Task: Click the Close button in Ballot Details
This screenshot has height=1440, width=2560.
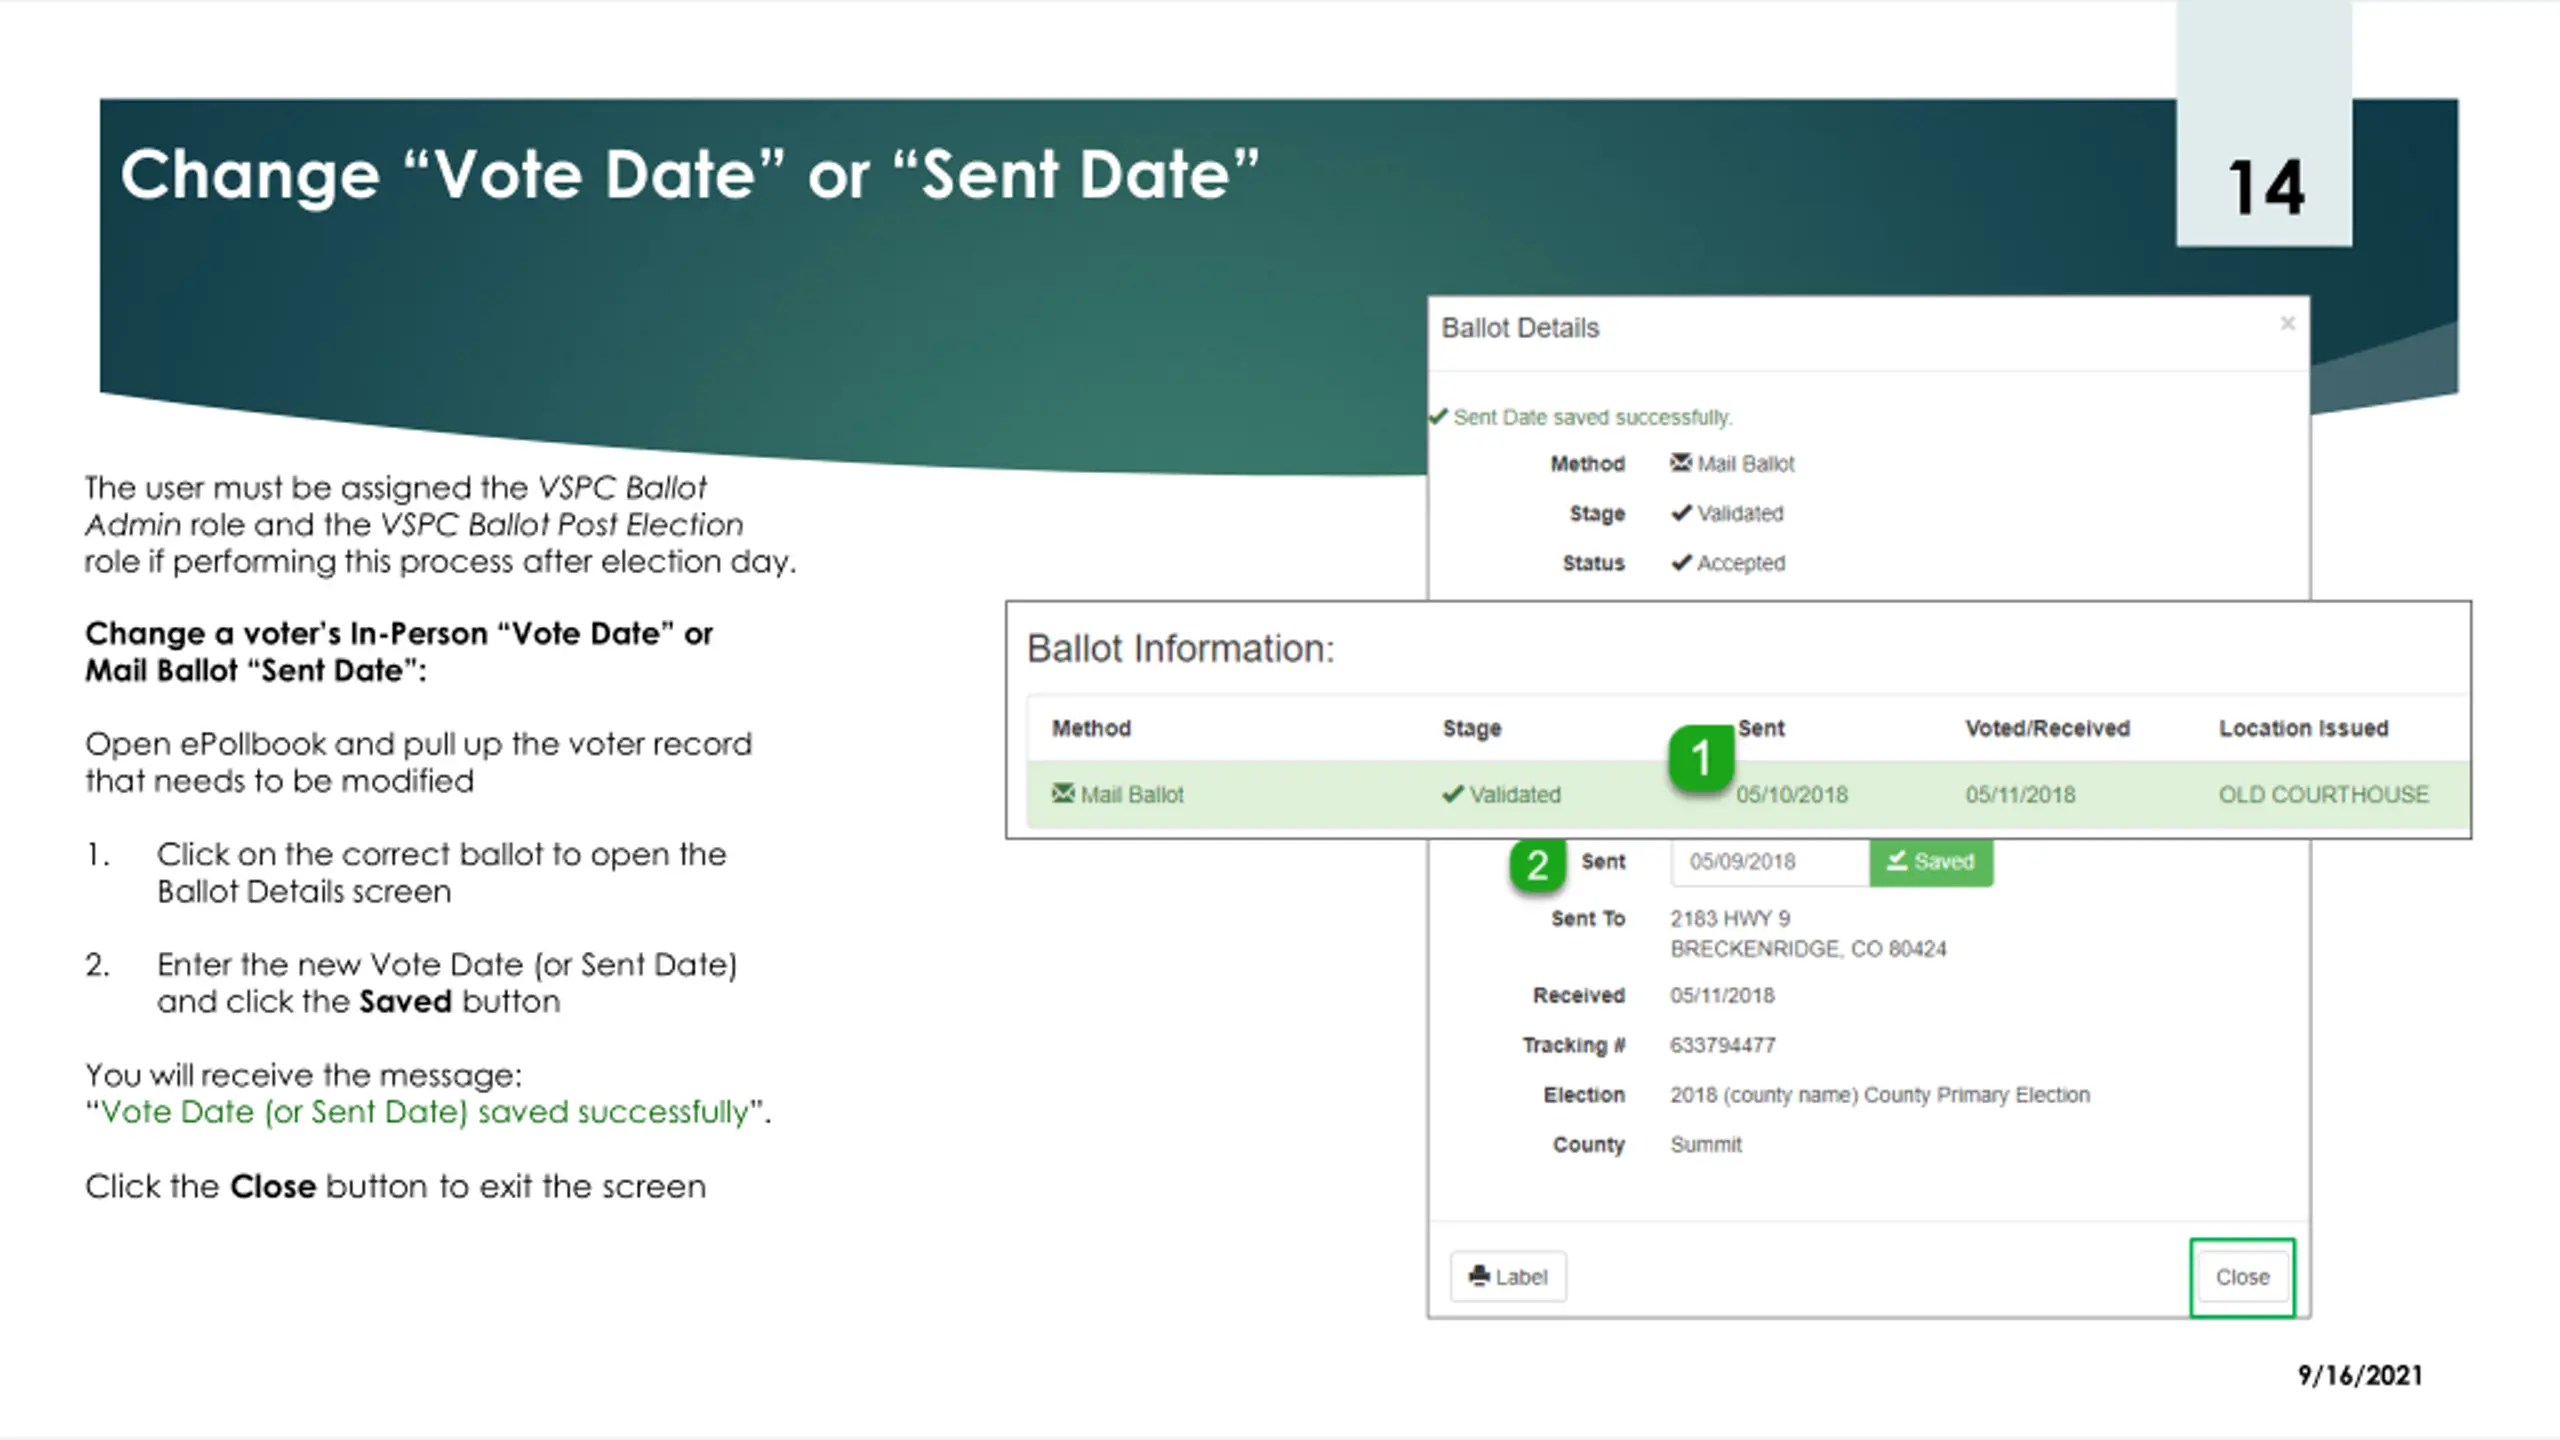Action: click(2242, 1277)
